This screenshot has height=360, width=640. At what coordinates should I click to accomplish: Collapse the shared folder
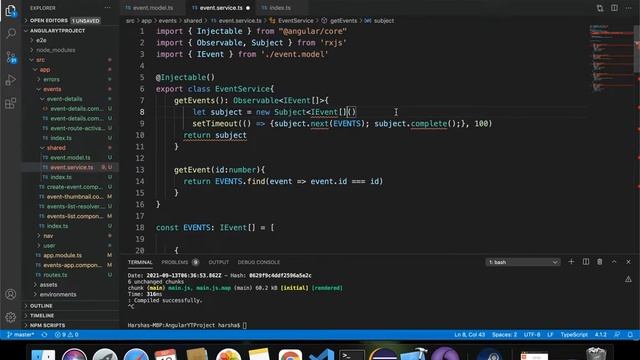pyautogui.click(x=56, y=148)
